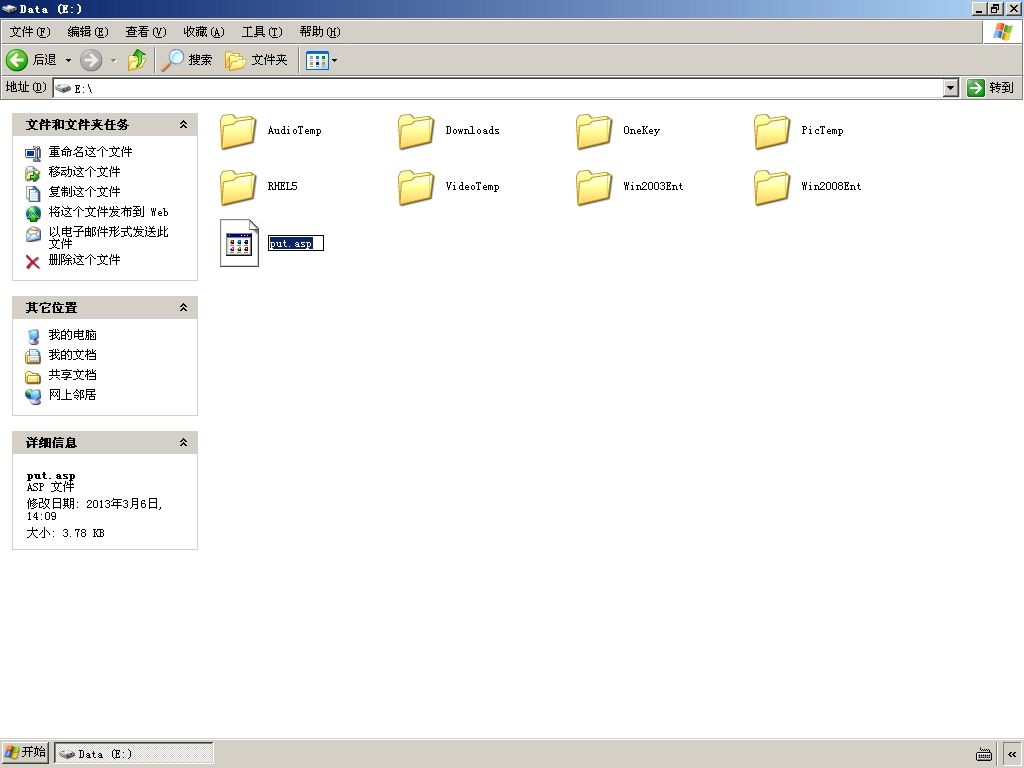Open the 编辑(E) menu
The height and width of the screenshot is (768, 1024).
point(88,32)
